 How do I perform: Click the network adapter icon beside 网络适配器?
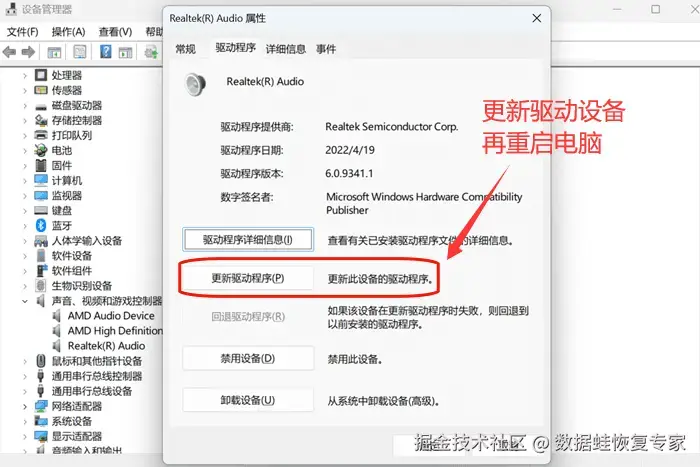(41, 406)
